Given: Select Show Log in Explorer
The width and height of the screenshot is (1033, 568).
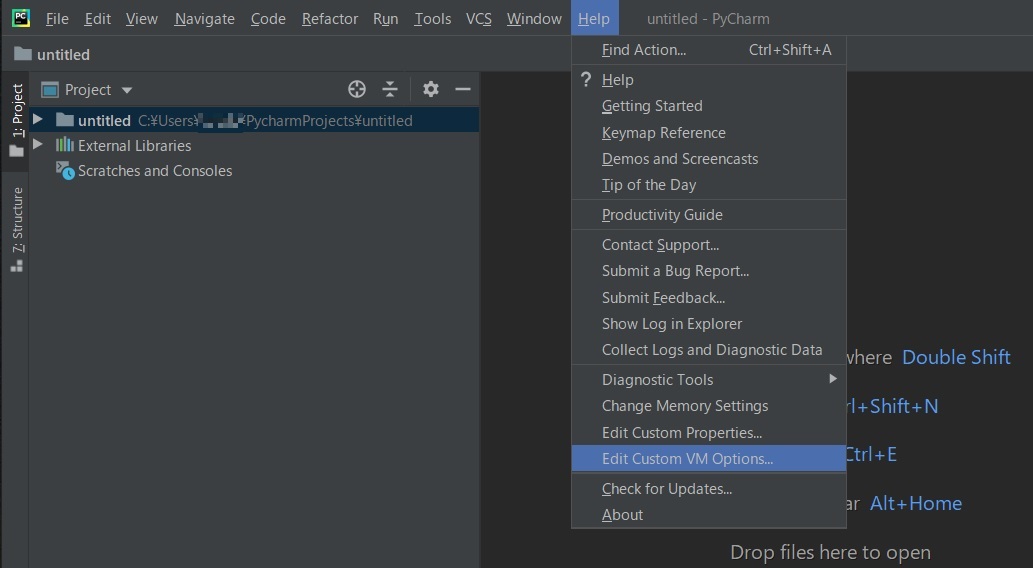Looking at the screenshot, I should tap(709, 324).
